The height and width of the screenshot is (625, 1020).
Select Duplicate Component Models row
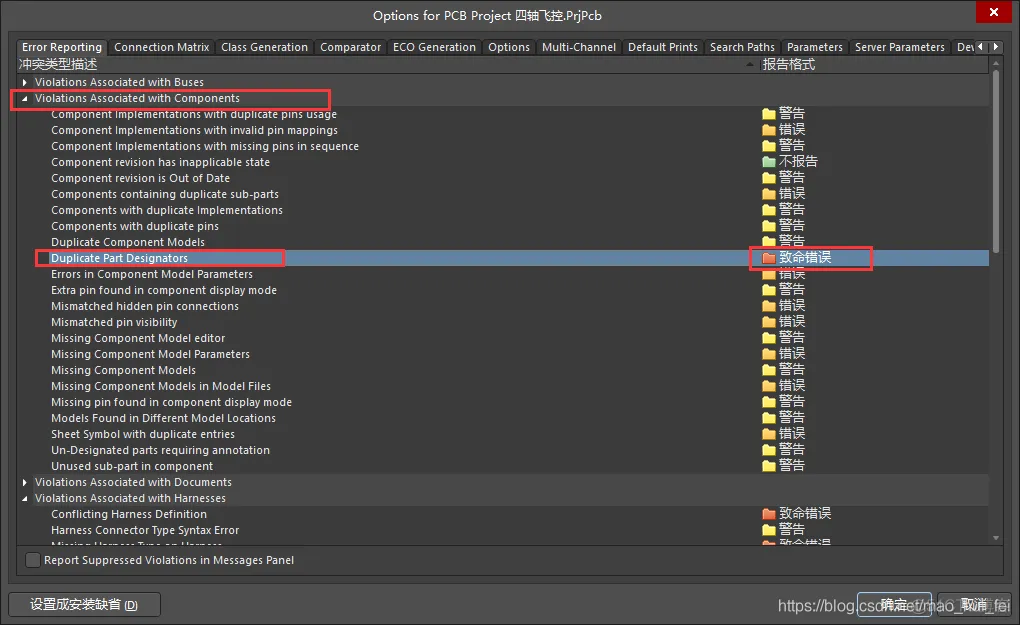click(x=502, y=242)
